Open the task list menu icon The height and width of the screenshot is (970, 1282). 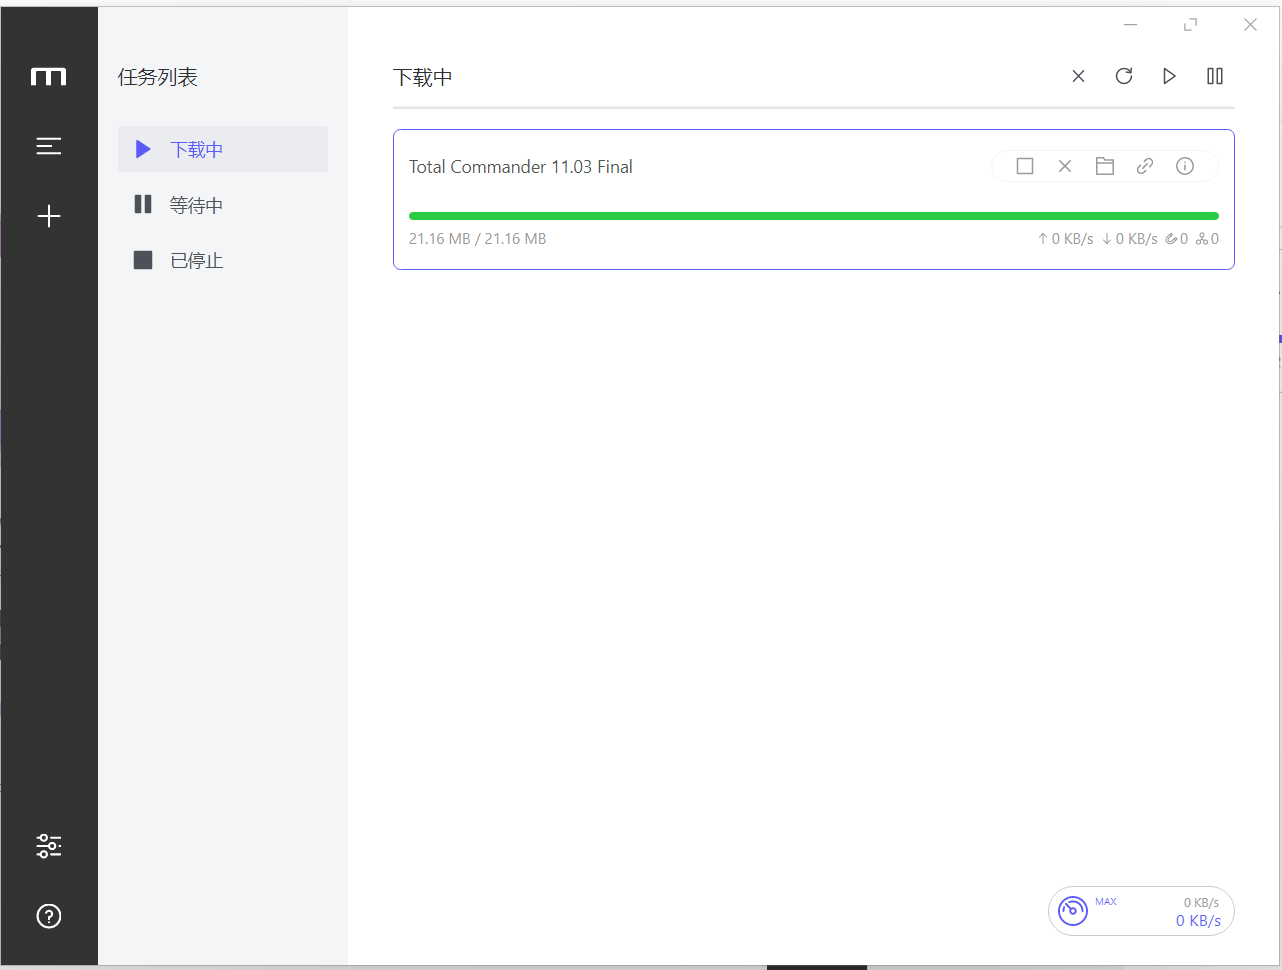coord(48,146)
